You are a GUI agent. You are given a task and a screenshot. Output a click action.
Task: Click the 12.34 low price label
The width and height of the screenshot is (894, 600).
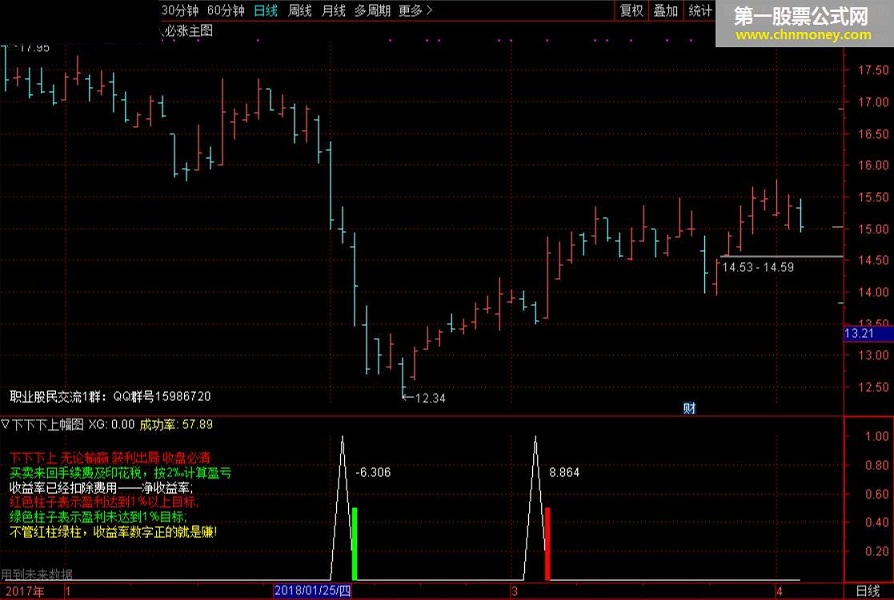point(430,398)
